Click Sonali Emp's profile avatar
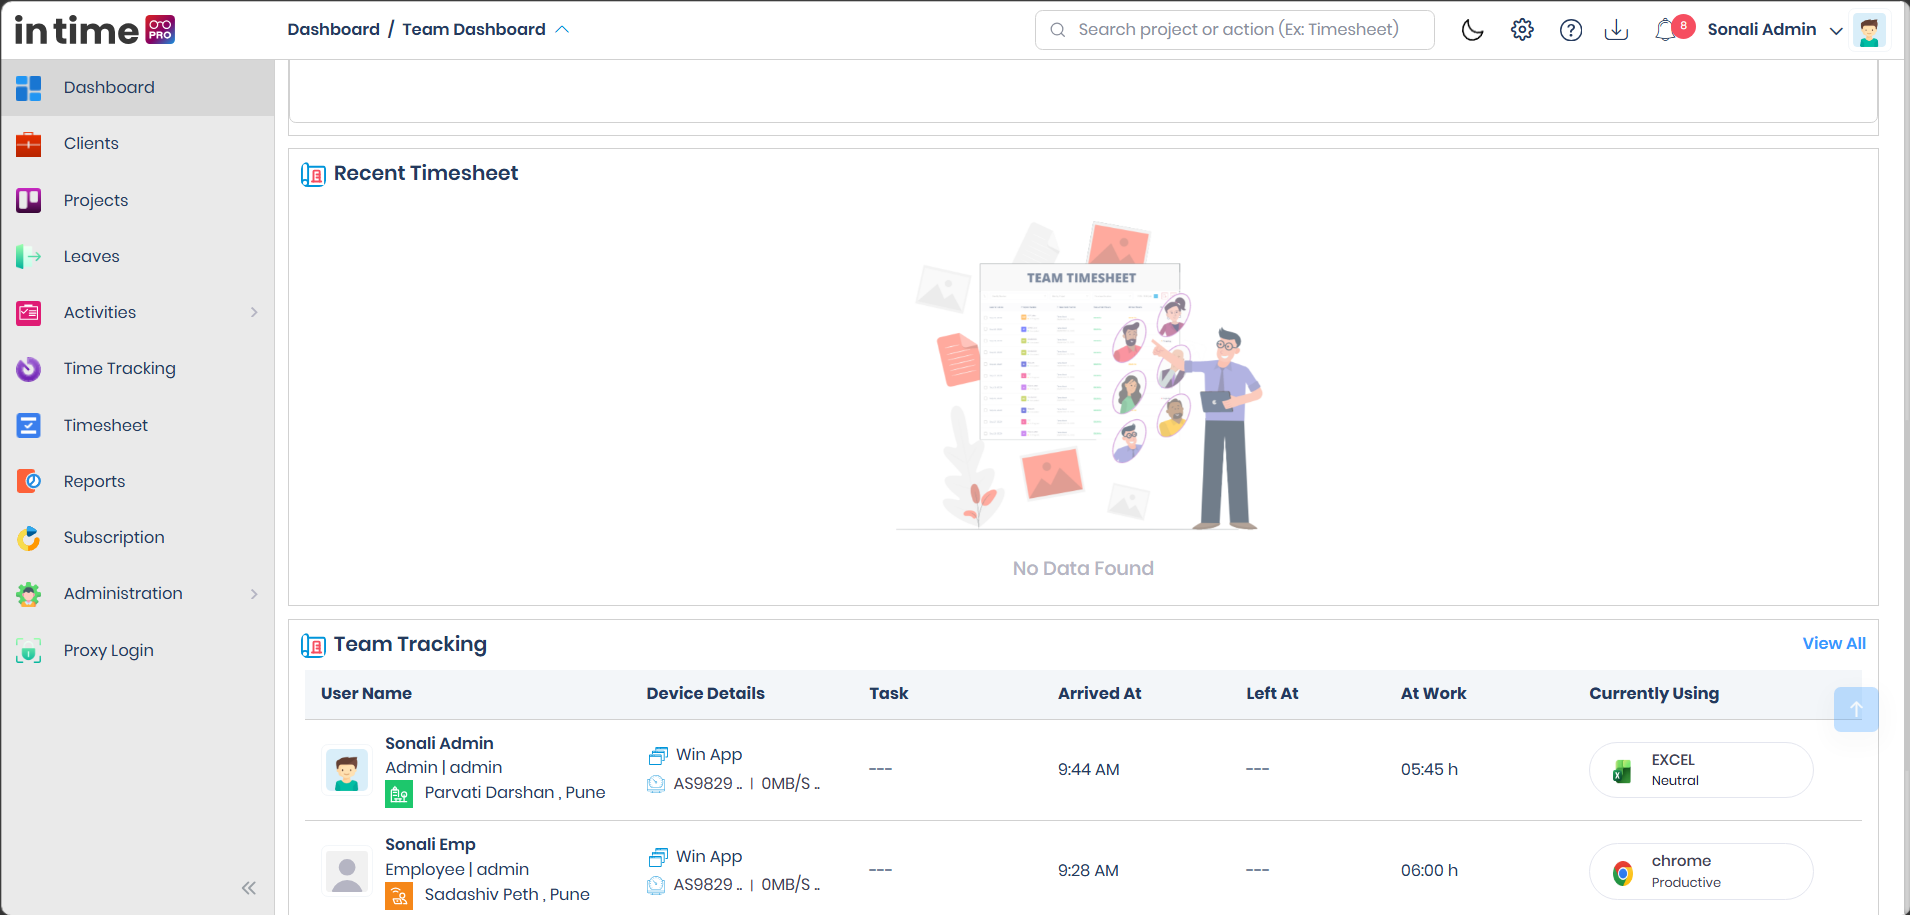1910x915 pixels. [x=347, y=871]
